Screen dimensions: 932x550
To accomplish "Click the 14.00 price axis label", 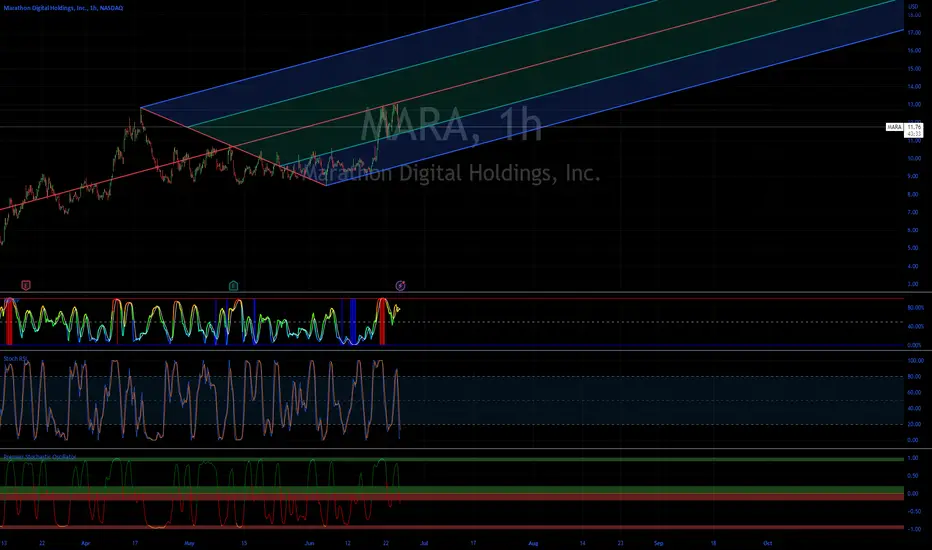I will point(914,86).
